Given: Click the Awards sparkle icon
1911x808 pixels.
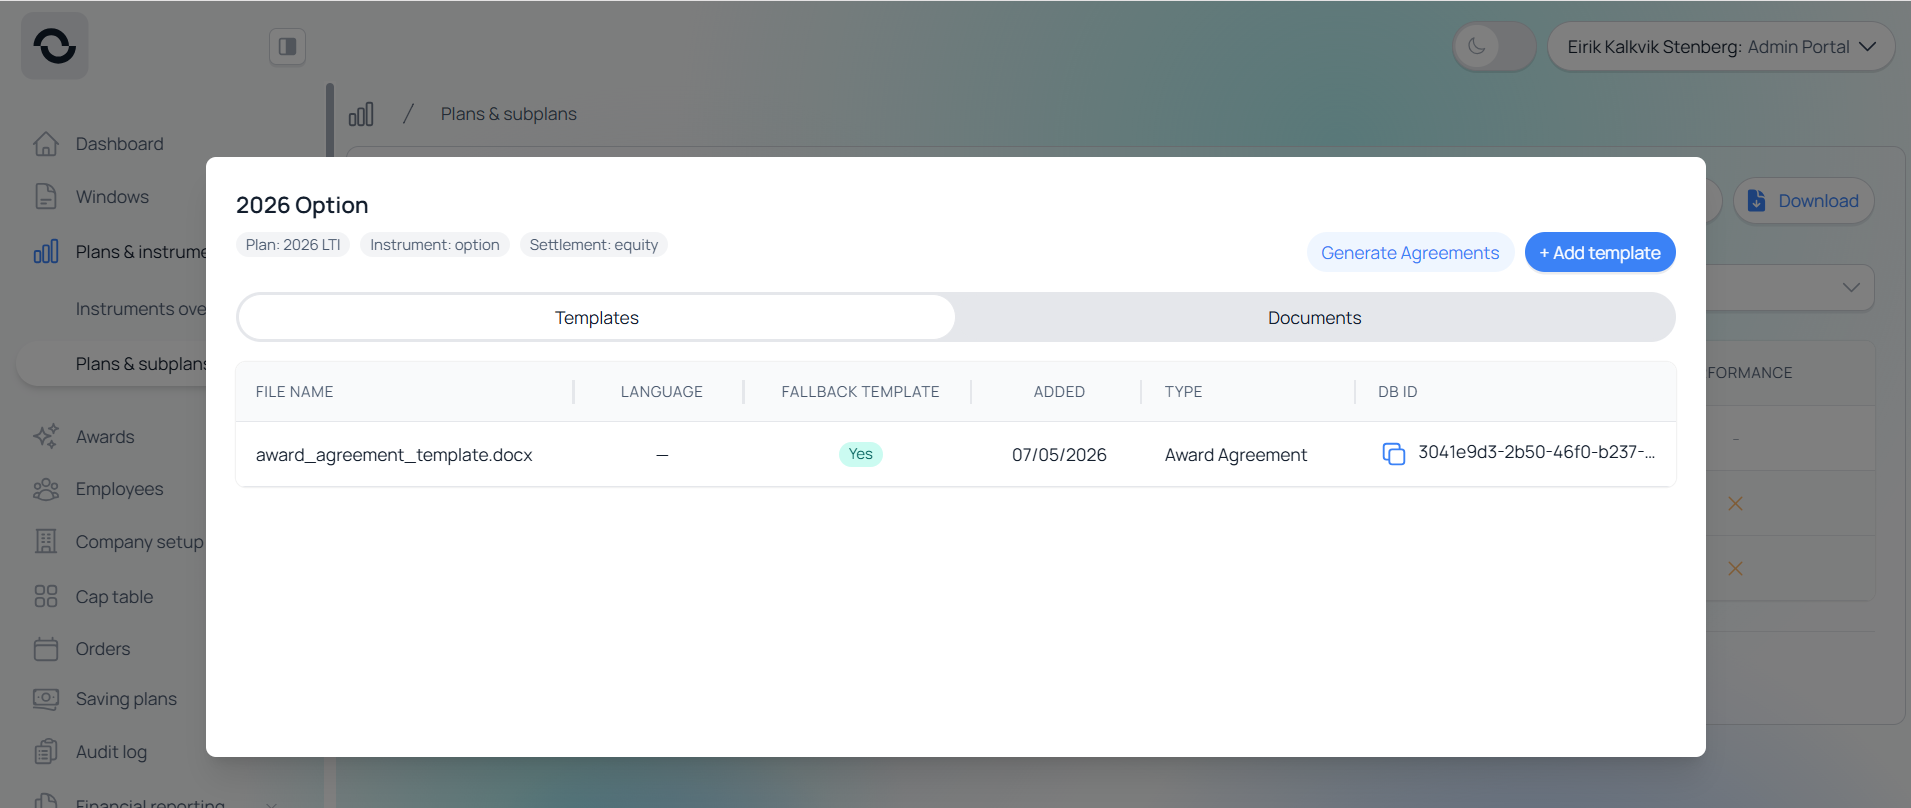Looking at the screenshot, I should tap(46, 436).
